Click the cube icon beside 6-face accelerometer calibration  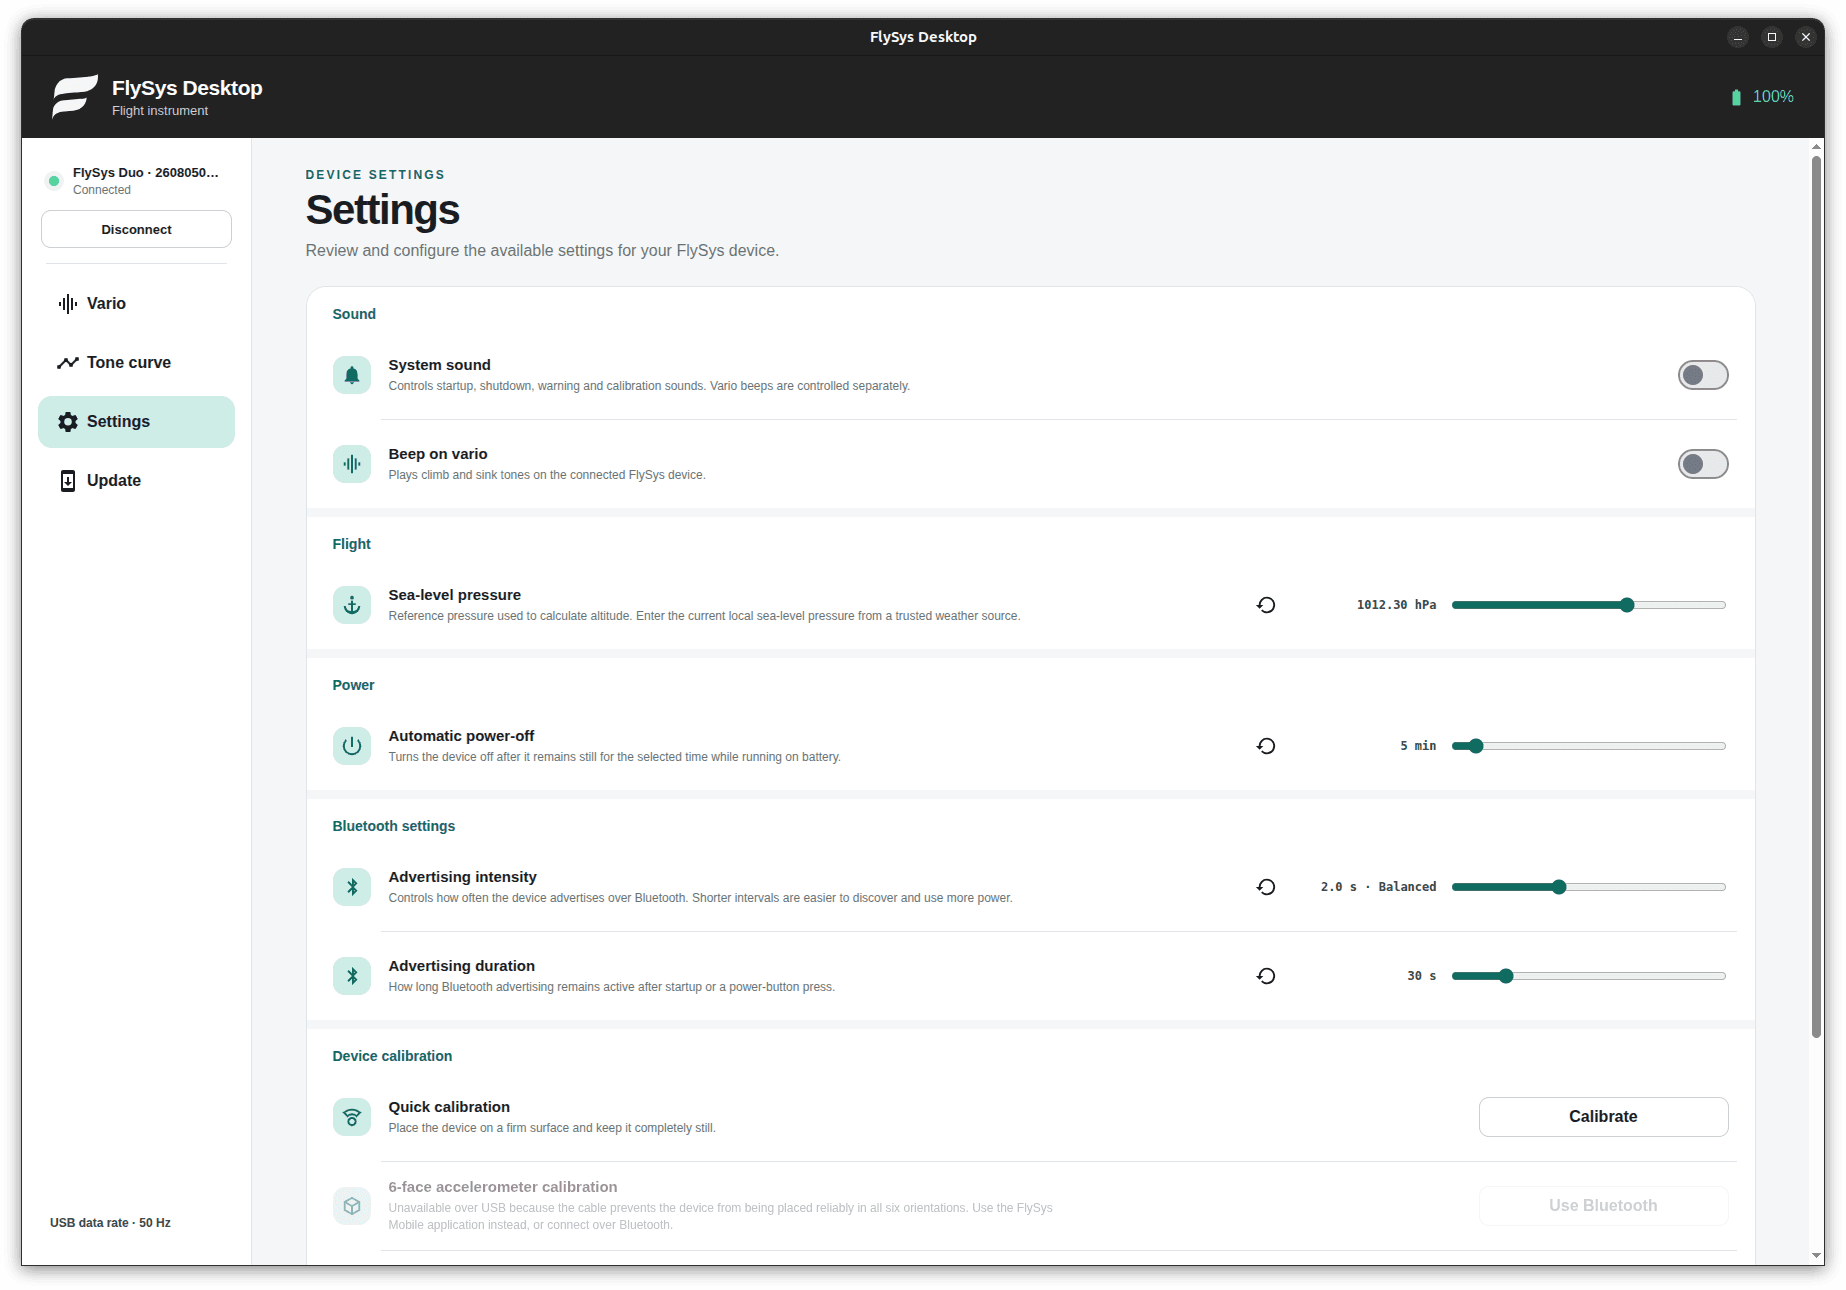click(352, 1206)
